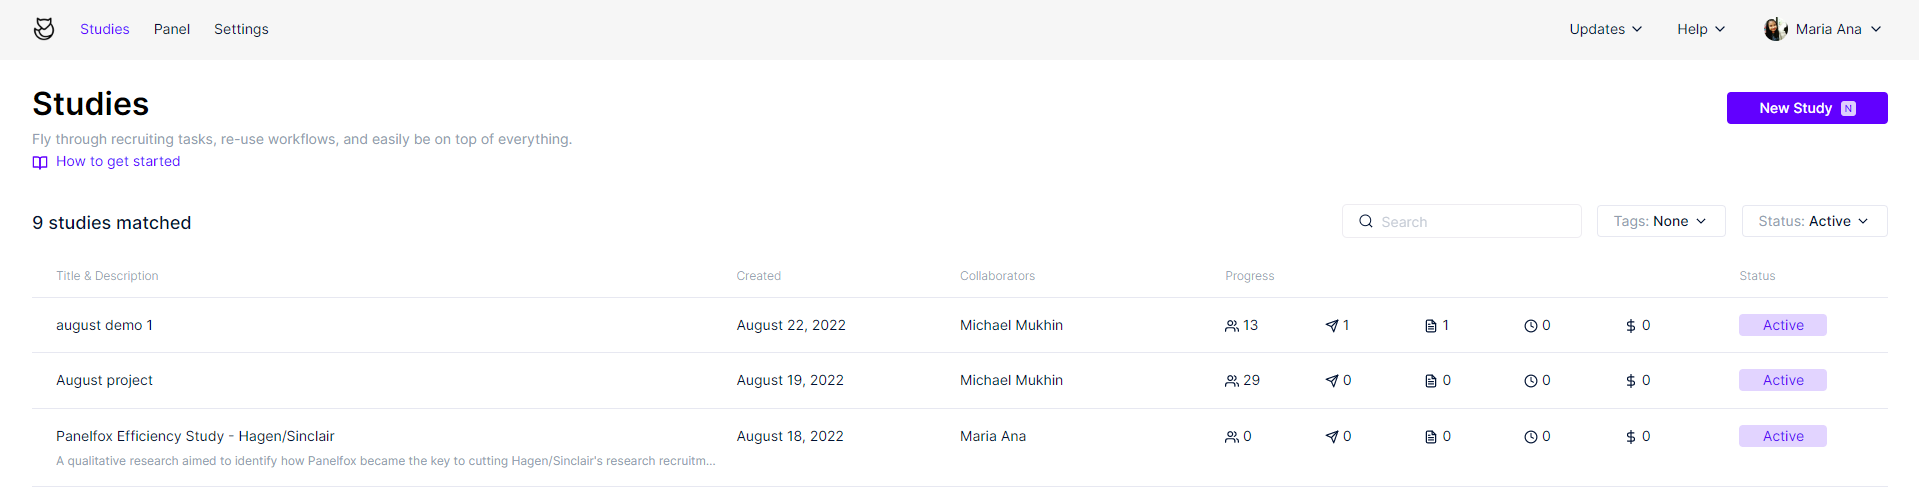Image resolution: width=1919 pixels, height=487 pixels.
Task: Click the paper plane icon in August project row
Action: click(1332, 381)
